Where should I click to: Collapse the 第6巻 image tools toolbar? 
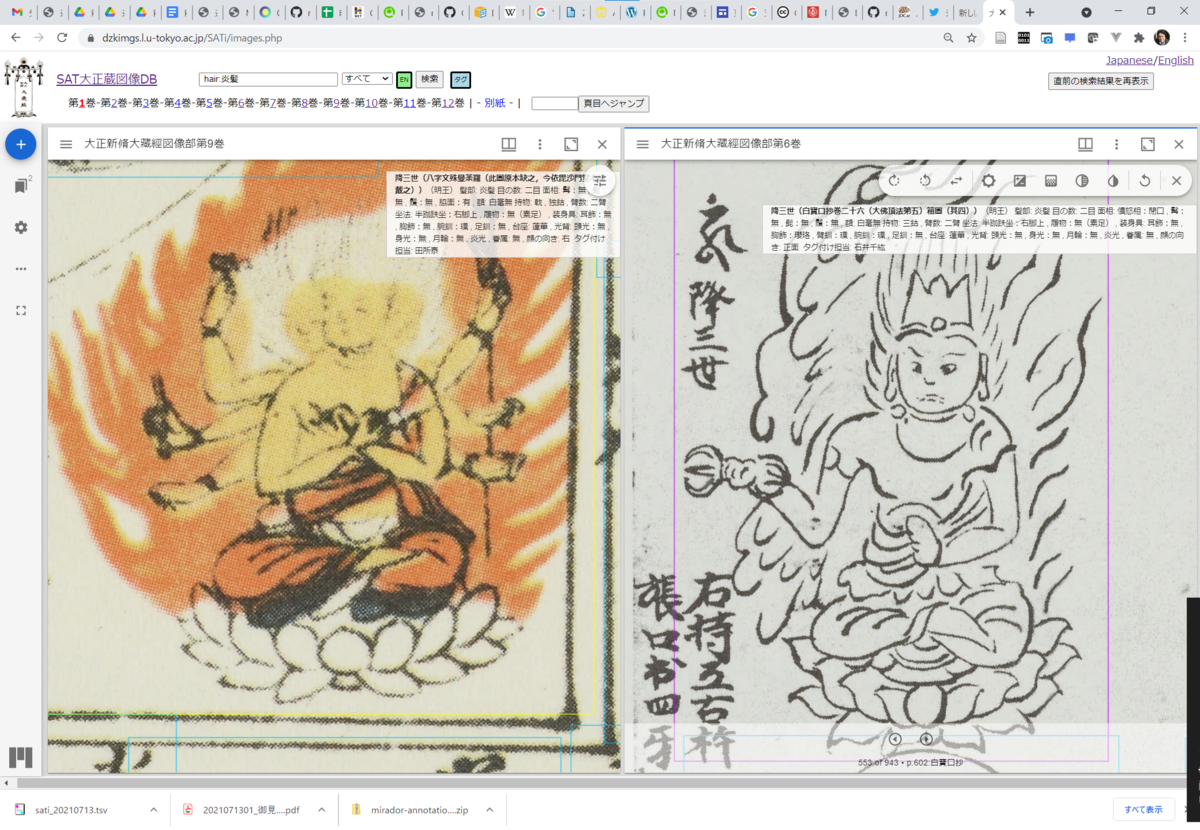[1176, 181]
